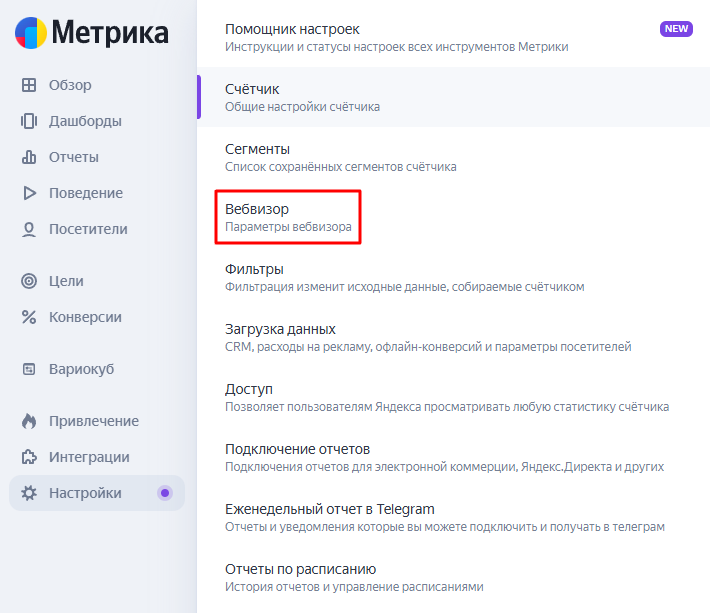Click the purple notification dot on Настройки

coord(165,493)
